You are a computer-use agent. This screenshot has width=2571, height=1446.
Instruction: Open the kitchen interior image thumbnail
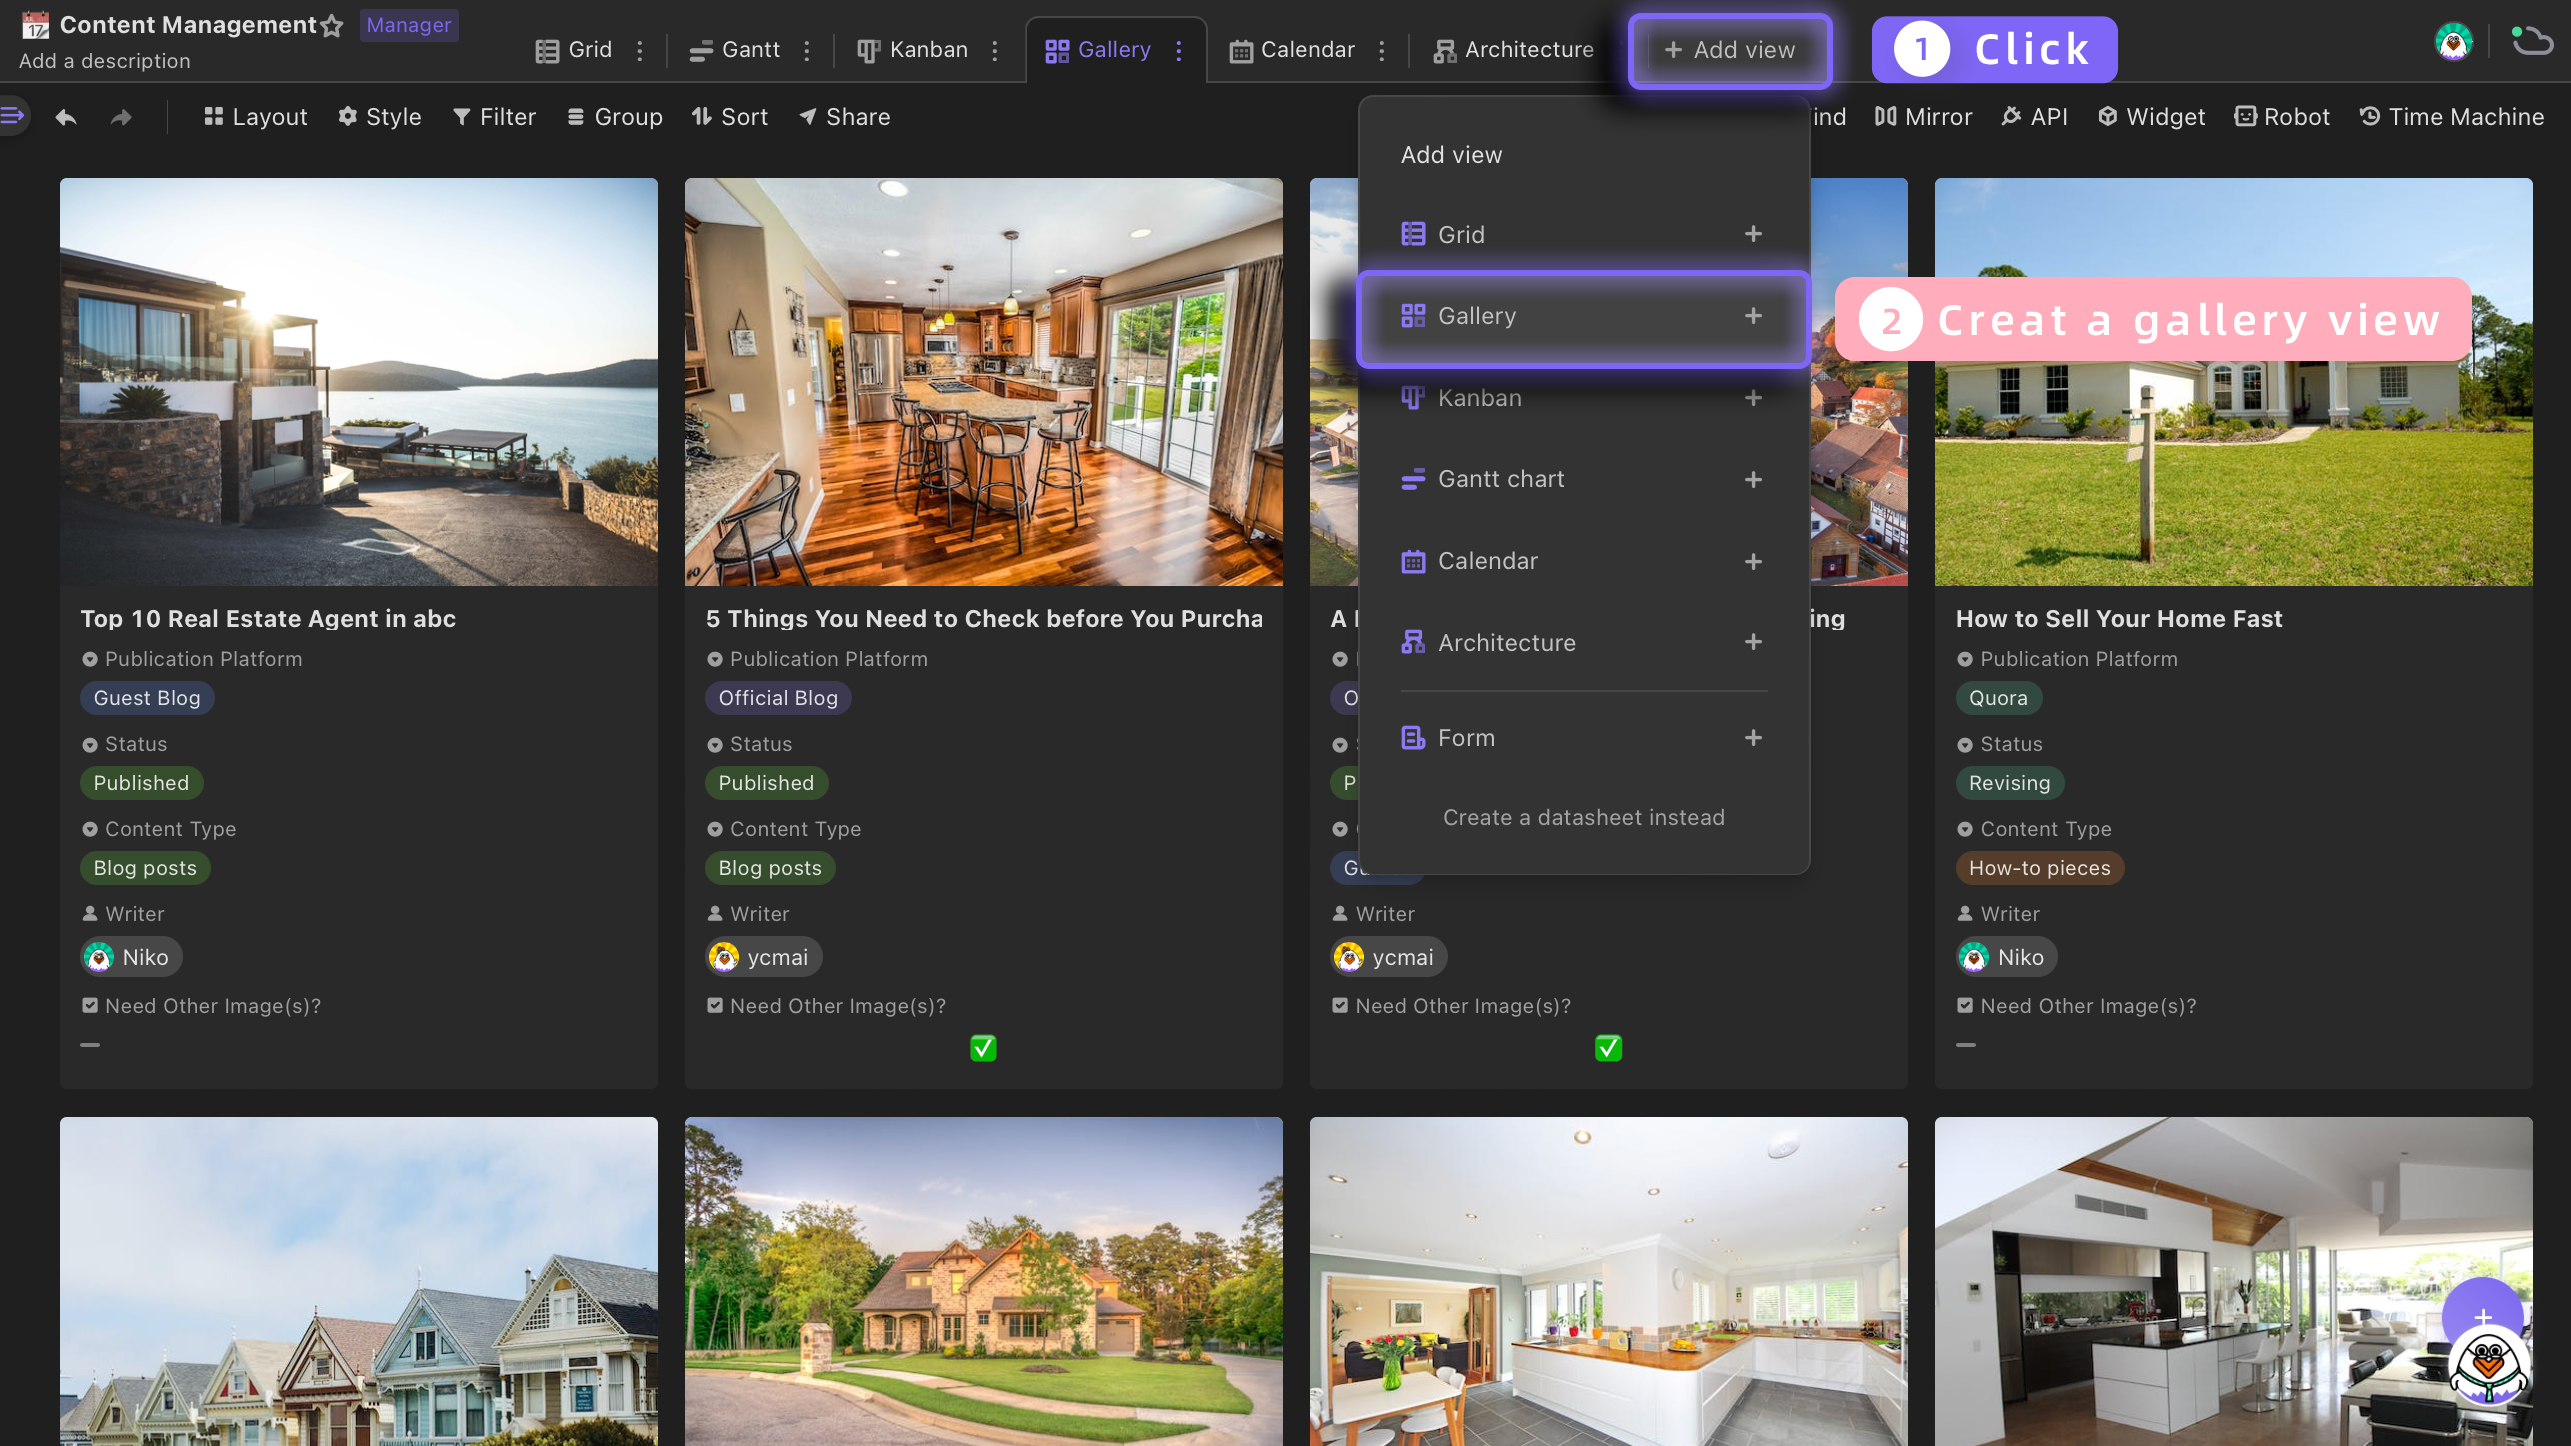pyautogui.click(x=984, y=382)
